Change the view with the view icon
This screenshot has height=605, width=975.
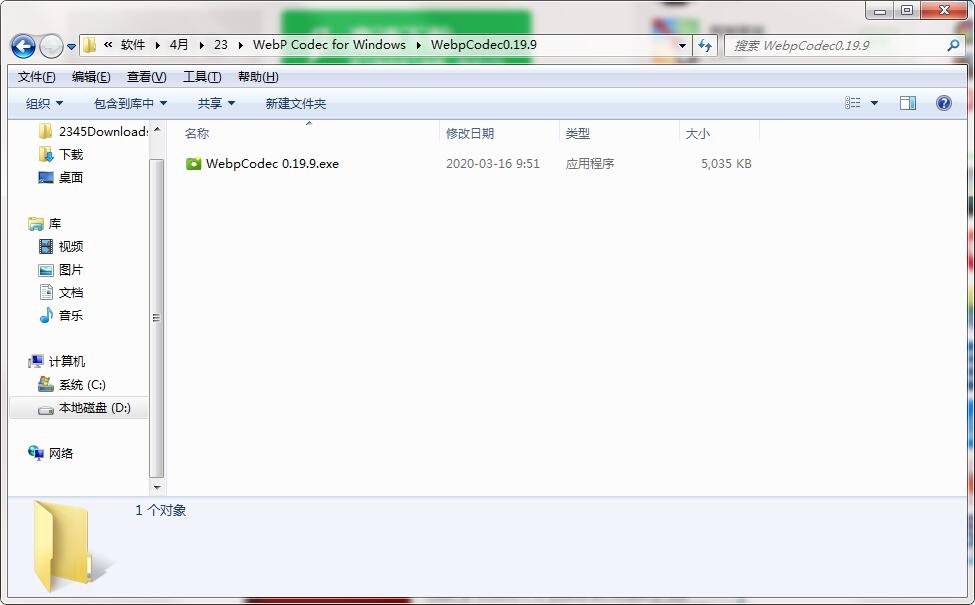click(x=853, y=103)
